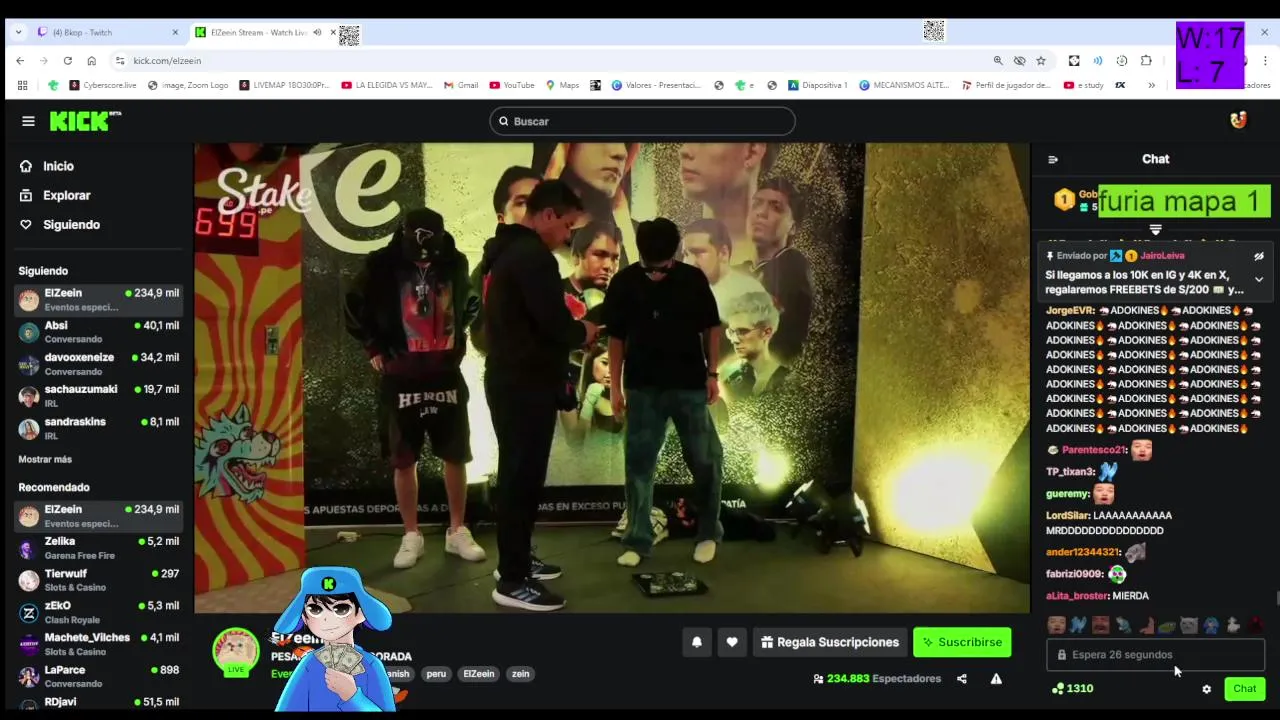The width and height of the screenshot is (1280, 720).
Task: Open Tierwulf recommended channel
Action: click(x=98, y=580)
